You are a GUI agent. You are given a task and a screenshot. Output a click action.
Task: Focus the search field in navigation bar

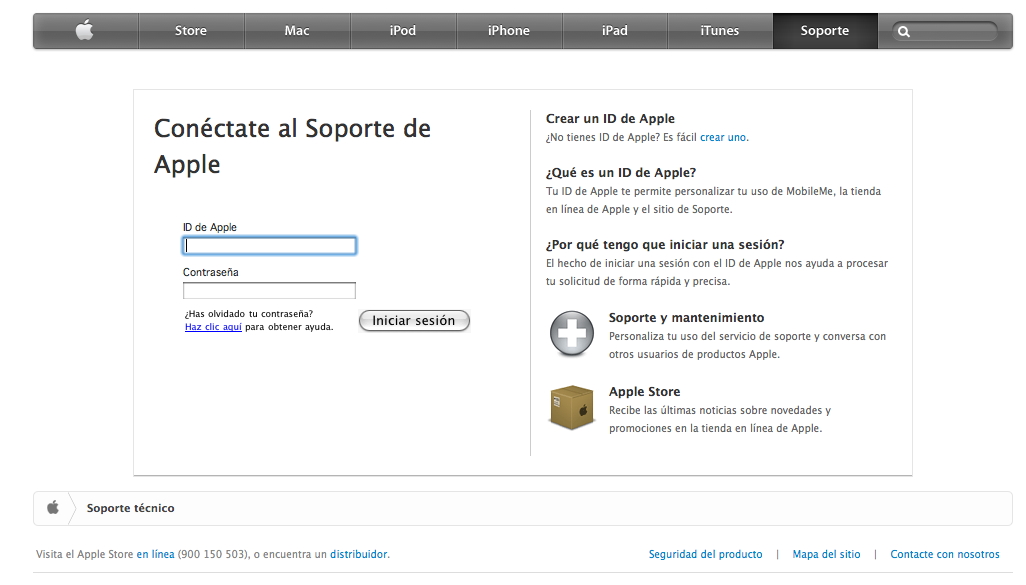945,31
